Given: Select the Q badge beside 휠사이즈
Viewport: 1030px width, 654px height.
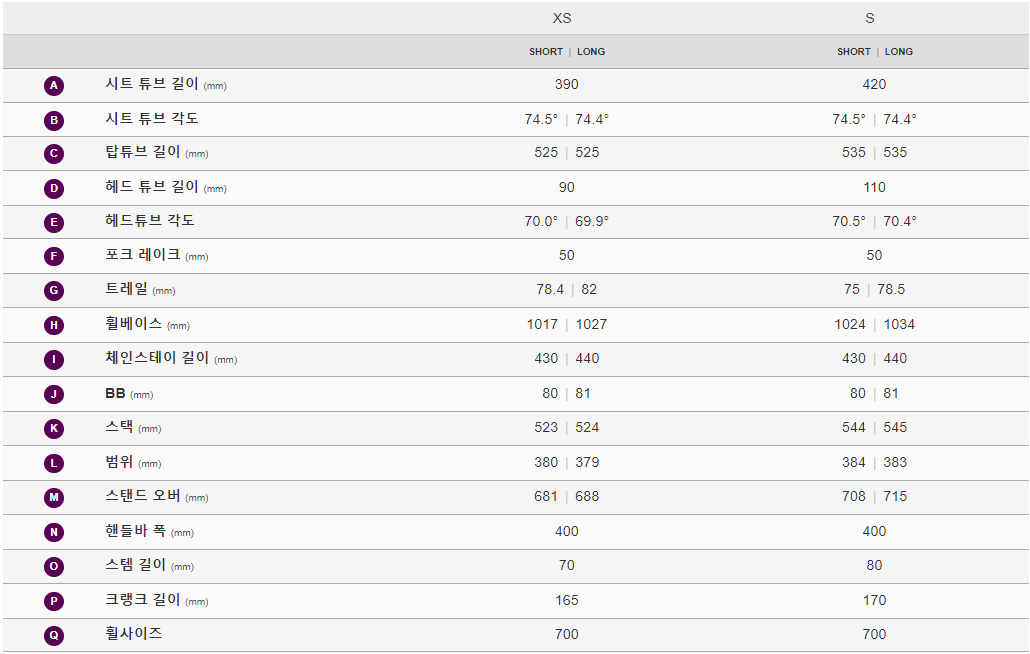Looking at the screenshot, I should (54, 635).
